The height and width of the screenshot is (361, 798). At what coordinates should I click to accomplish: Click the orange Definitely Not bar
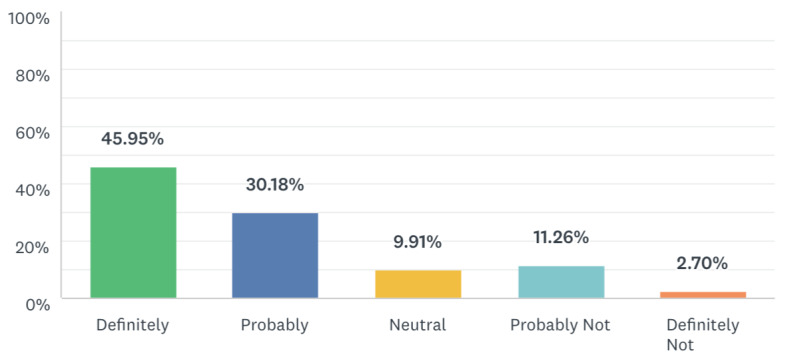coord(703,295)
